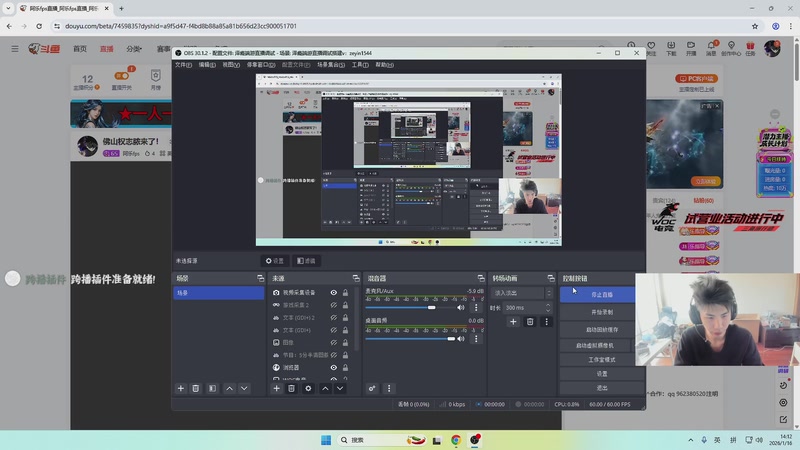Open the 文件(F) menu in OBS

[183, 64]
